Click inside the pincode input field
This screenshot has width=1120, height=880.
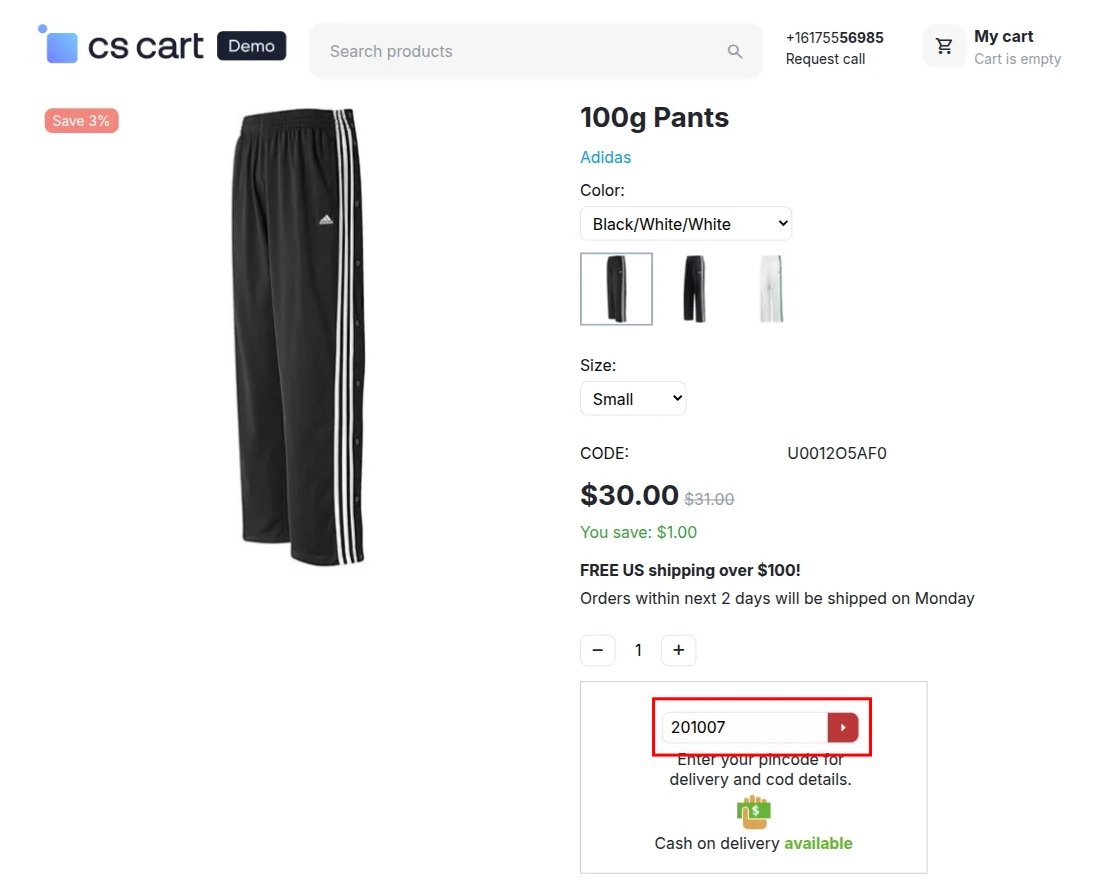point(730,727)
